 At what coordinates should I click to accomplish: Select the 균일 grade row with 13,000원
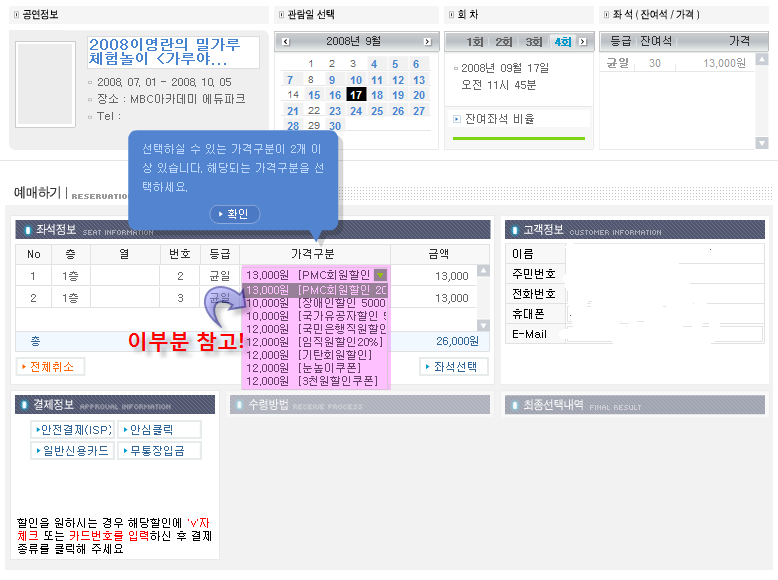(x=677, y=63)
